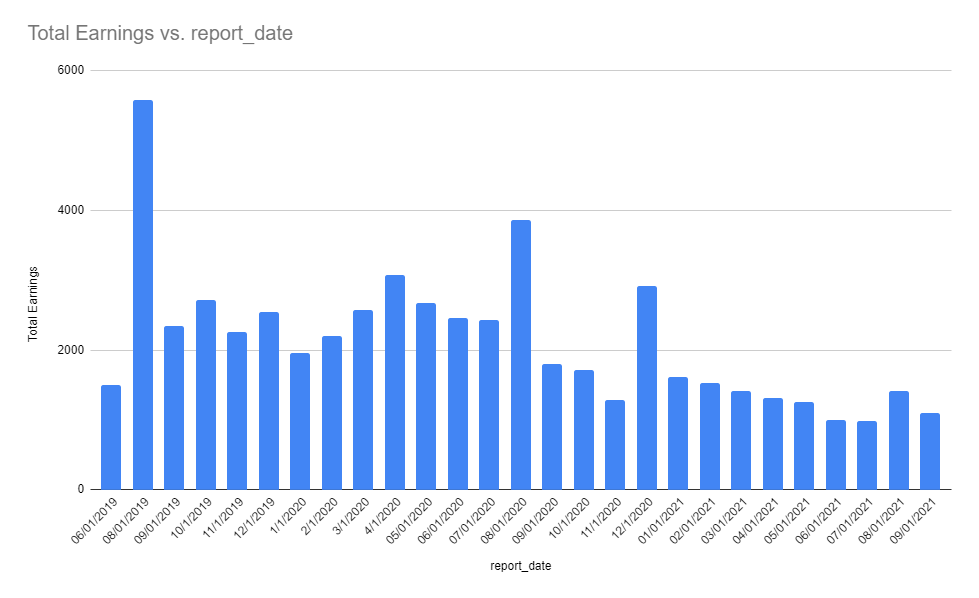Click the 07/01/2021 bar
979x598 pixels.
[867, 455]
